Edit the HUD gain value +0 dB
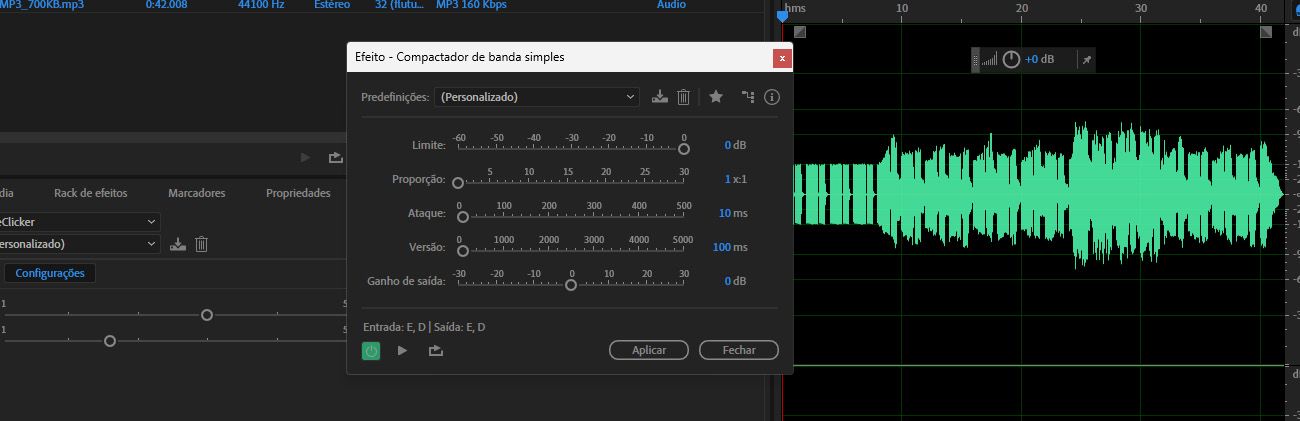 [x=1040, y=59]
